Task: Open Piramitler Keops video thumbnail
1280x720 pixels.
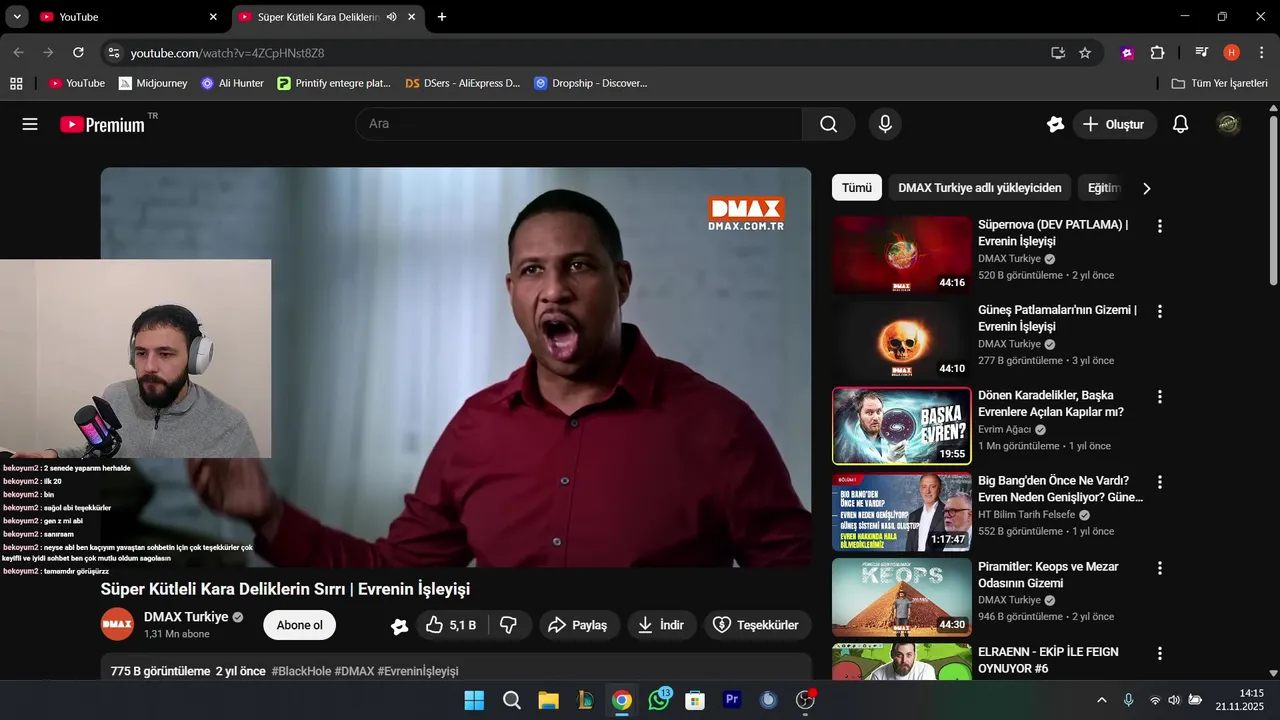Action: click(x=902, y=597)
